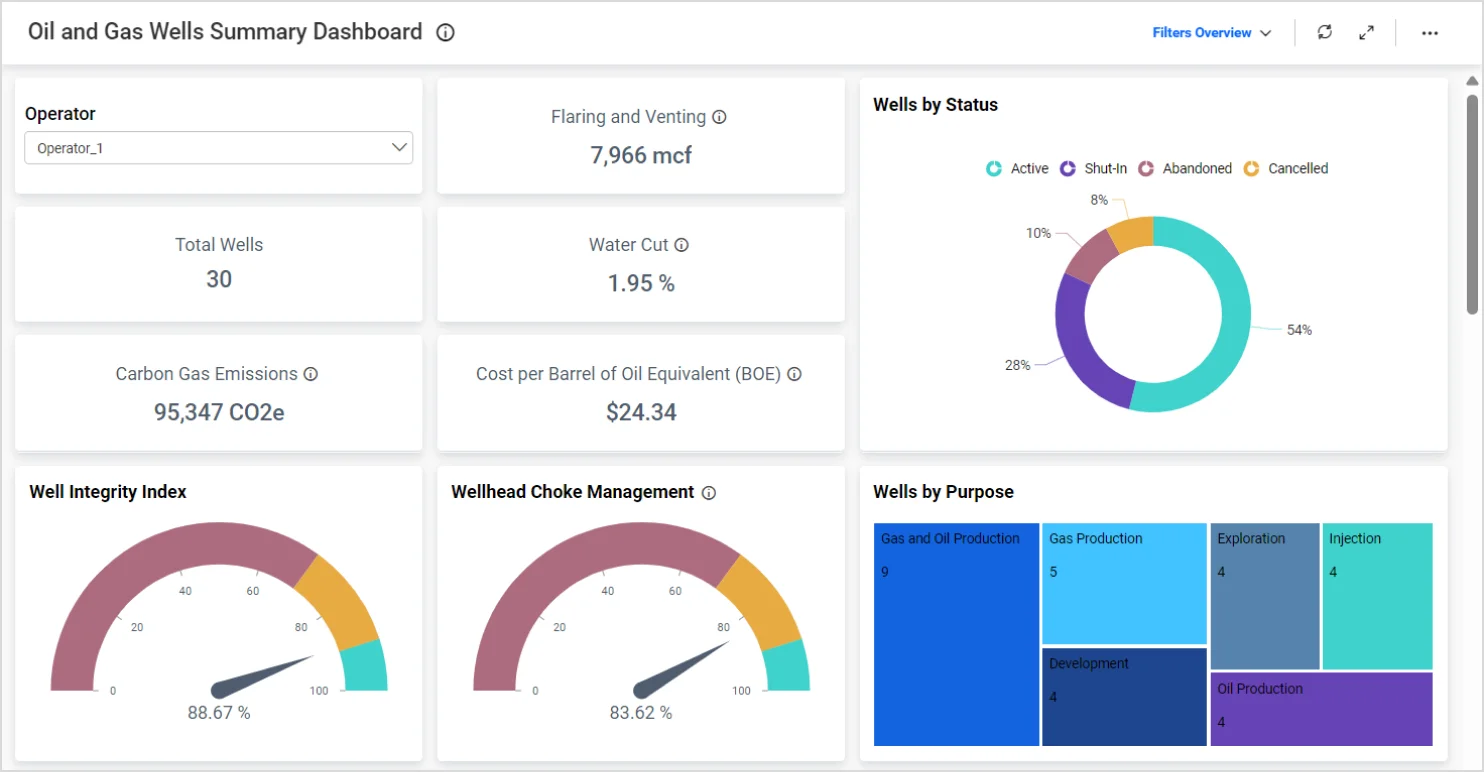The height and width of the screenshot is (772, 1484).
Task: Toggle the Abandoned legend item
Action: pos(1186,169)
